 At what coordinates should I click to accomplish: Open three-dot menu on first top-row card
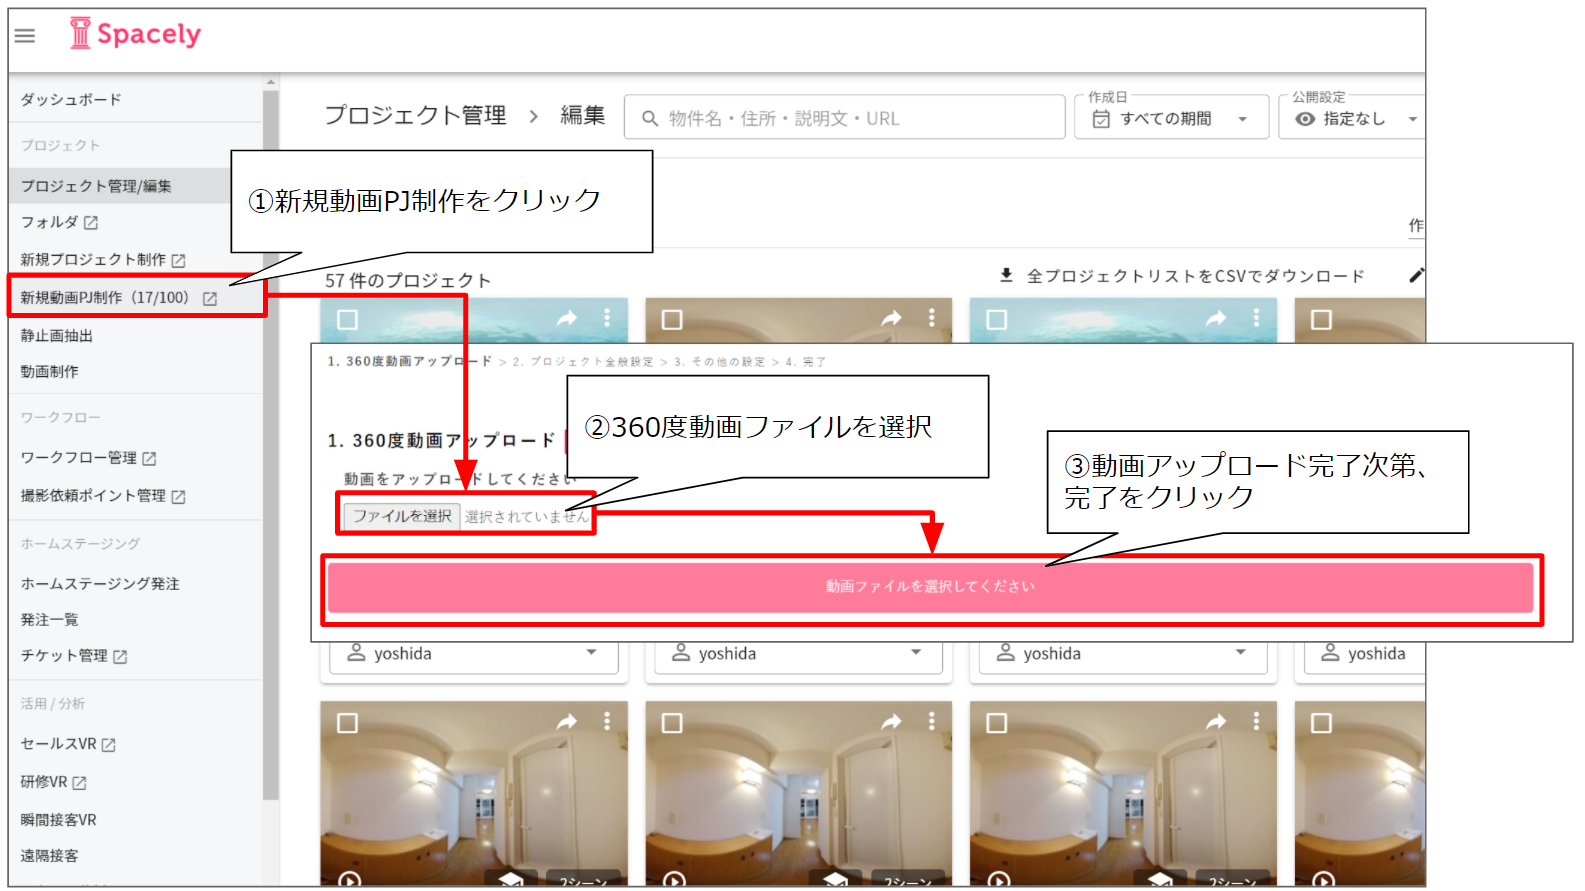(x=607, y=318)
